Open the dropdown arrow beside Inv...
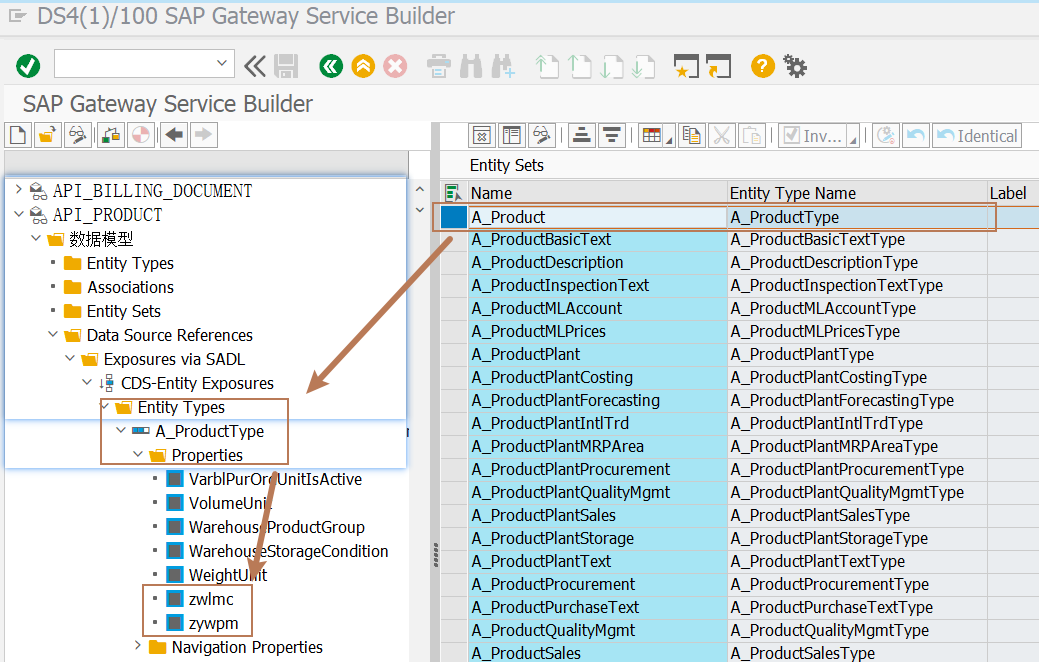Viewport: 1039px width, 662px height. click(x=853, y=138)
